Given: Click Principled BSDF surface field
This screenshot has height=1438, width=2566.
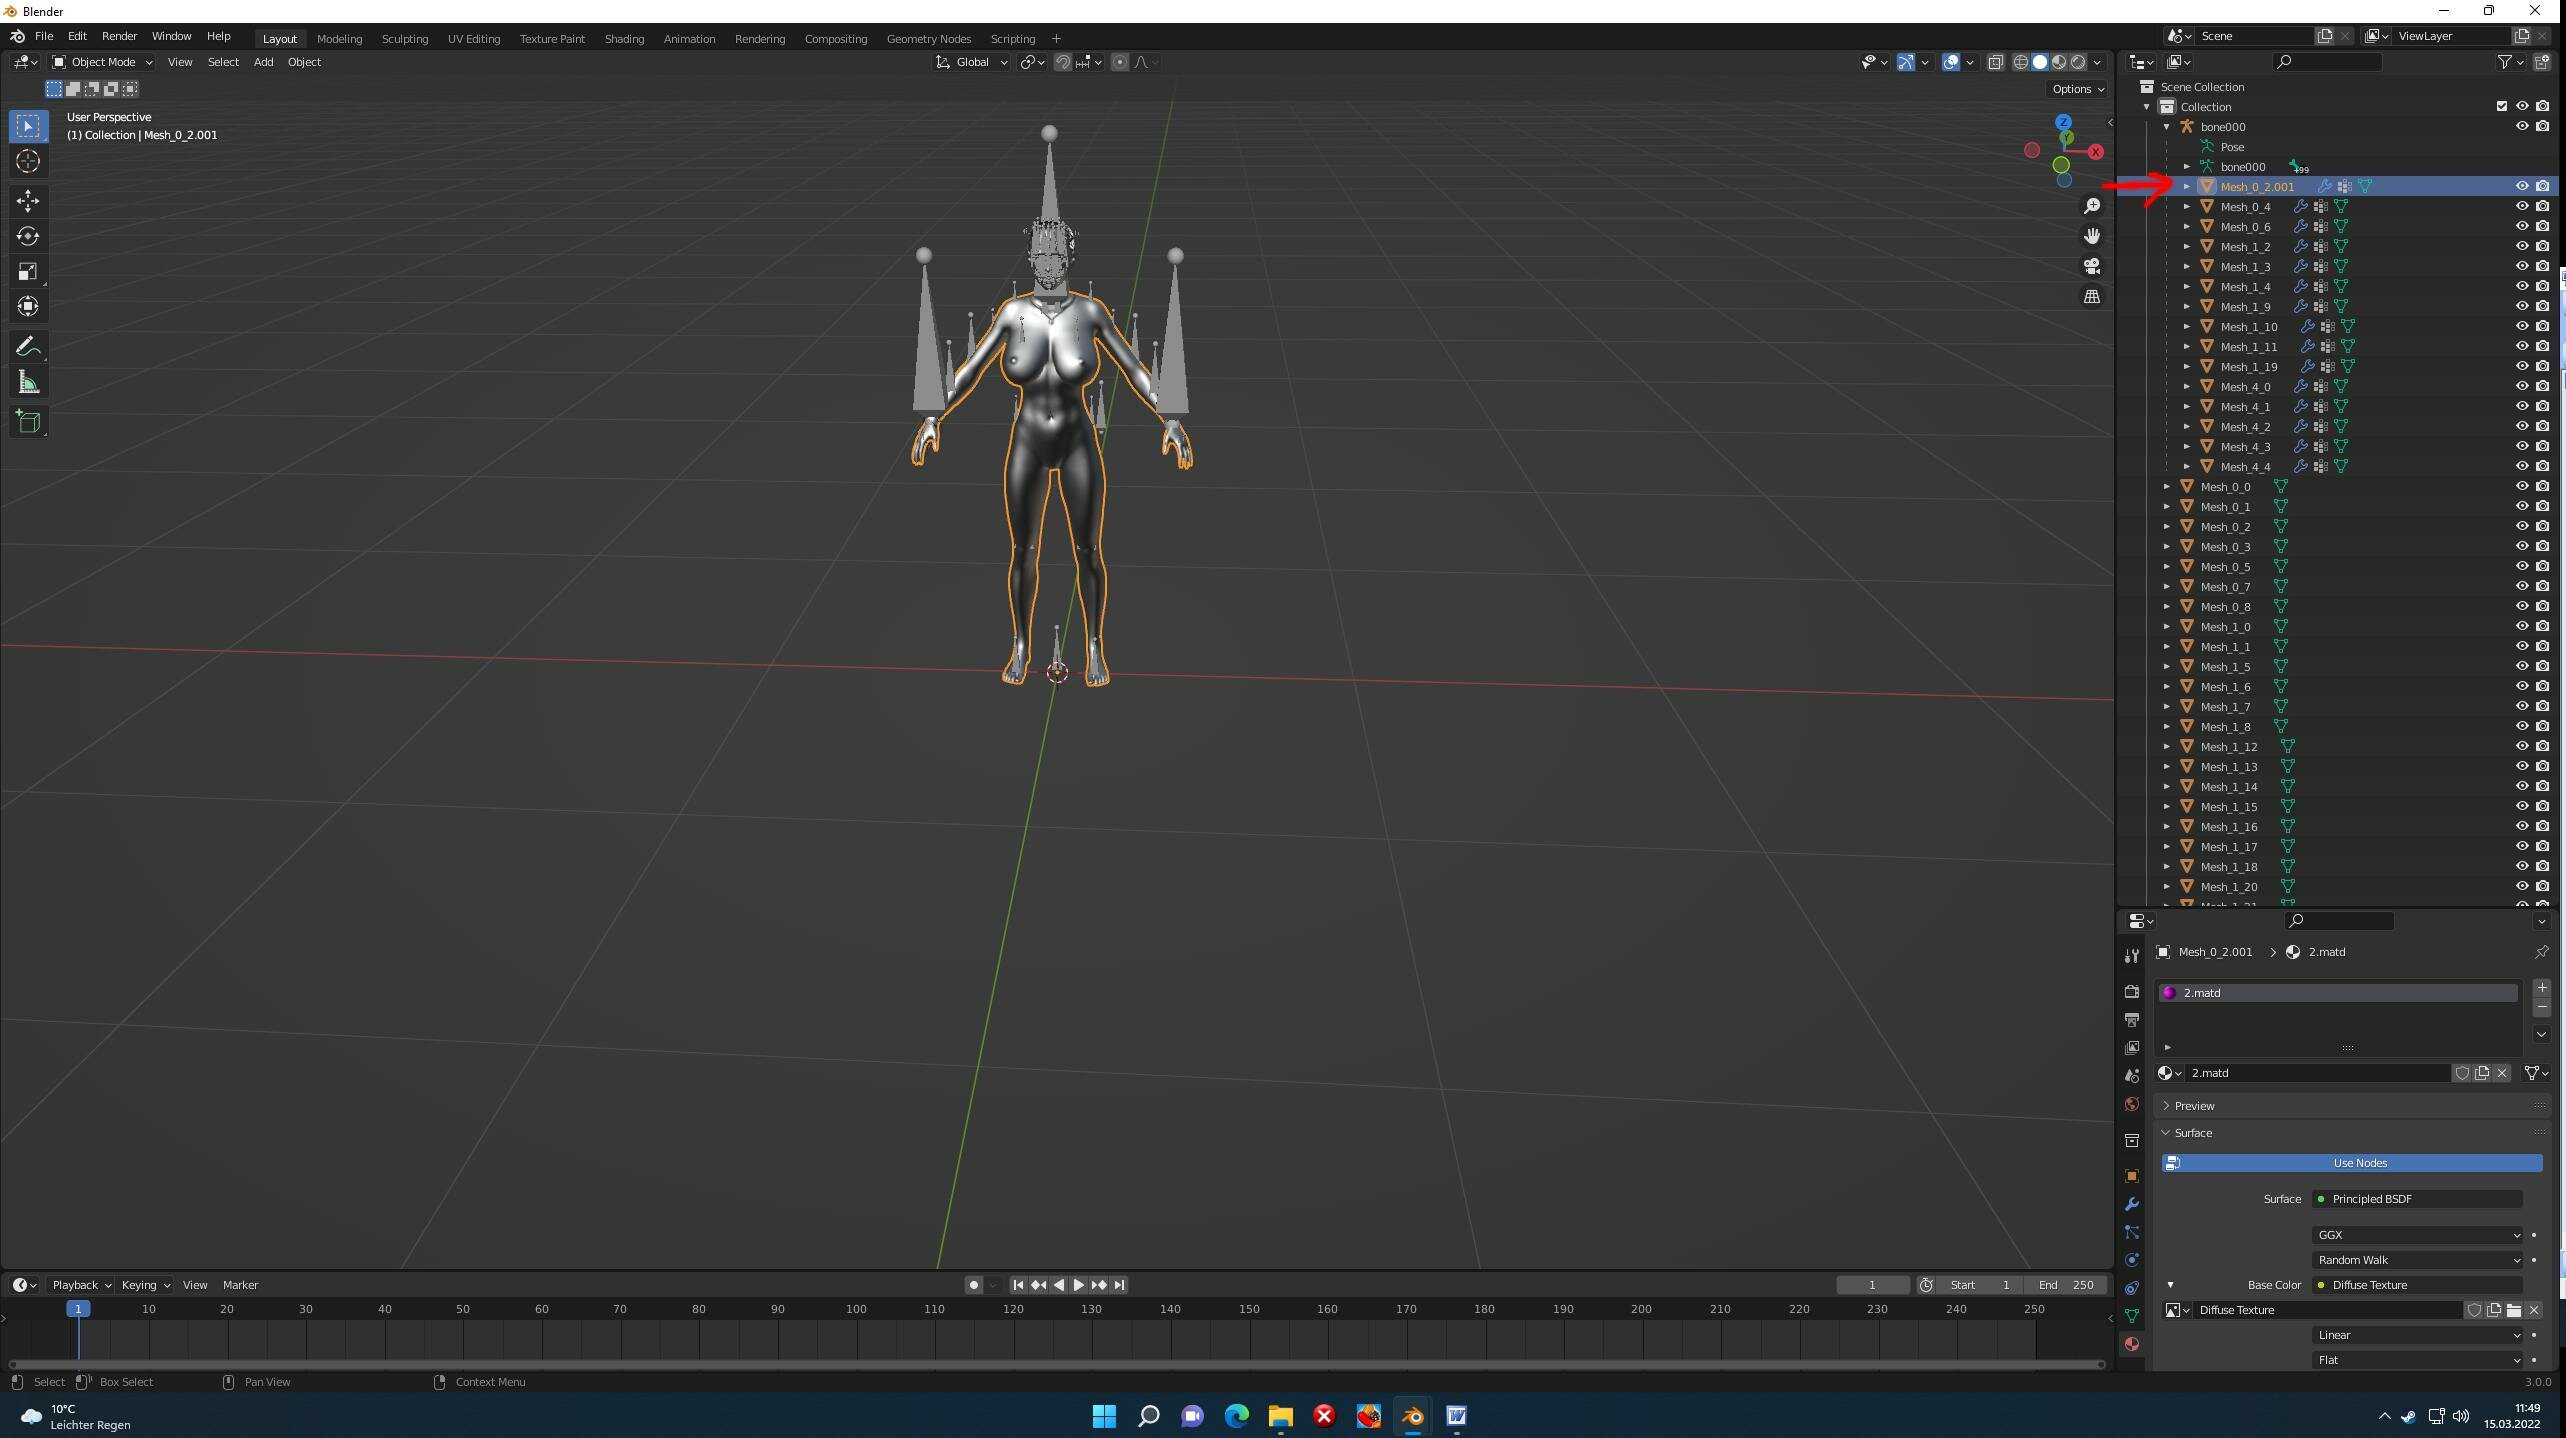Looking at the screenshot, I should (2418, 1199).
